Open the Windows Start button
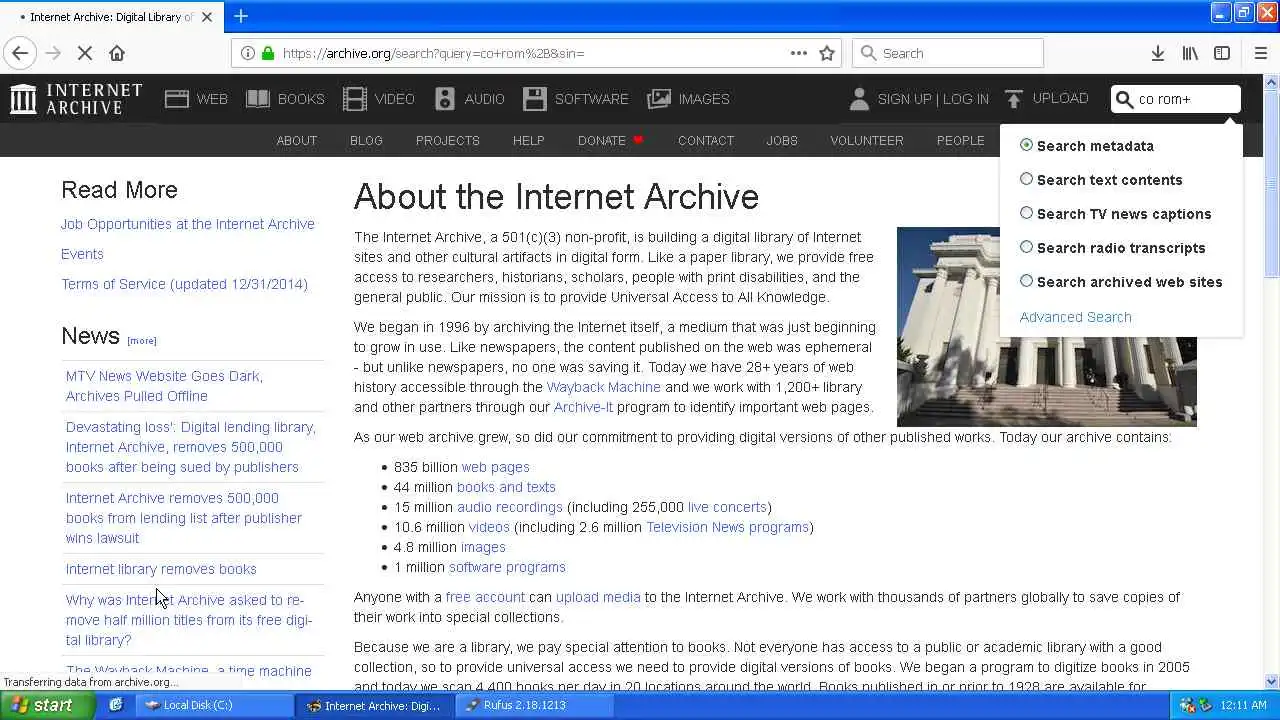 click(46, 705)
